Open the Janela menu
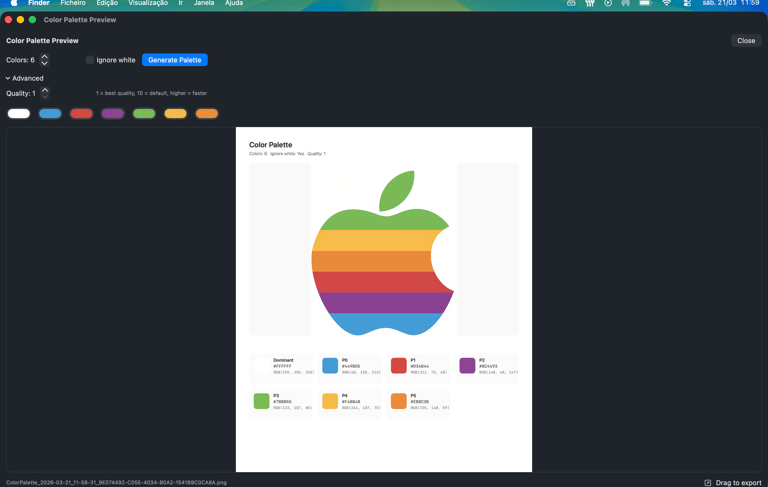The width and height of the screenshot is (768, 487). 204,3
